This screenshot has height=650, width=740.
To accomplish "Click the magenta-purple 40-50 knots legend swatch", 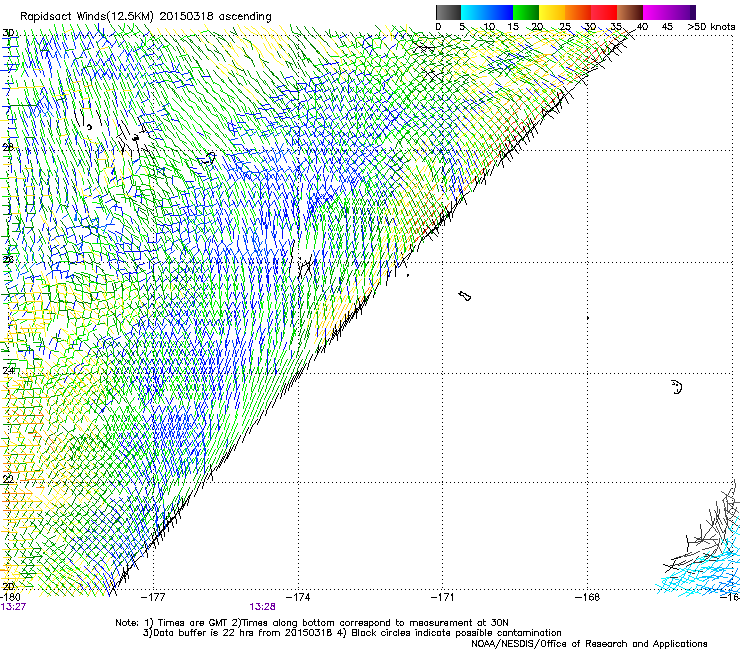I will pyautogui.click(x=669, y=12).
